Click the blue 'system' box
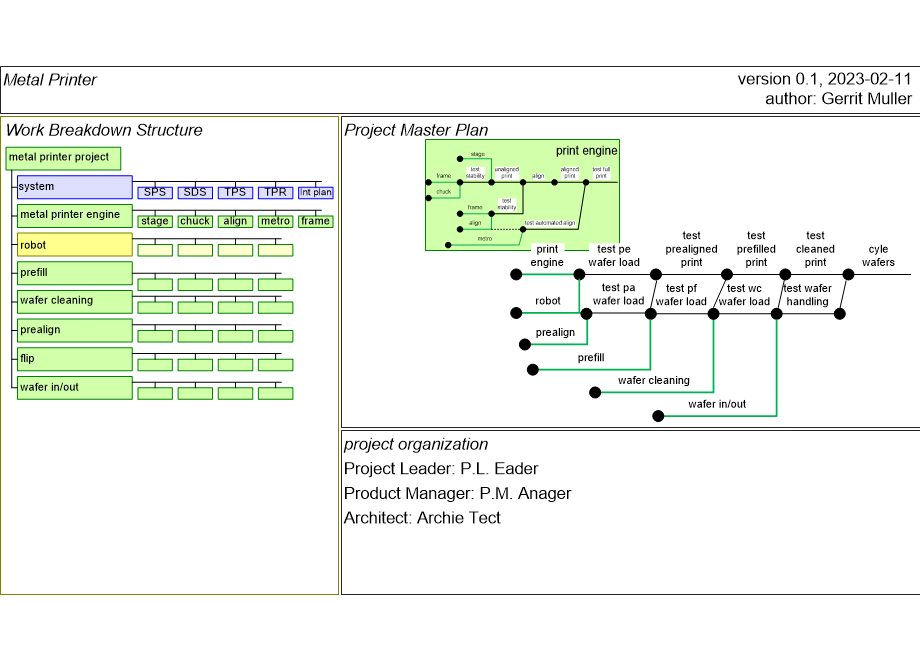 click(x=75, y=187)
